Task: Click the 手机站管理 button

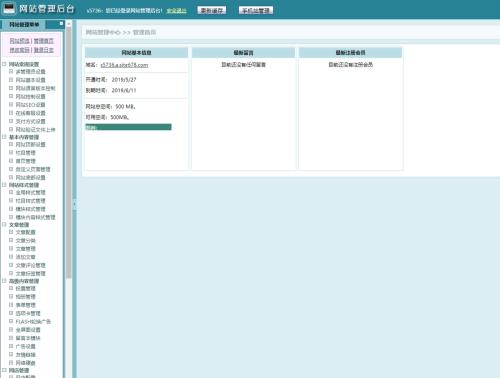Action: click(x=256, y=10)
